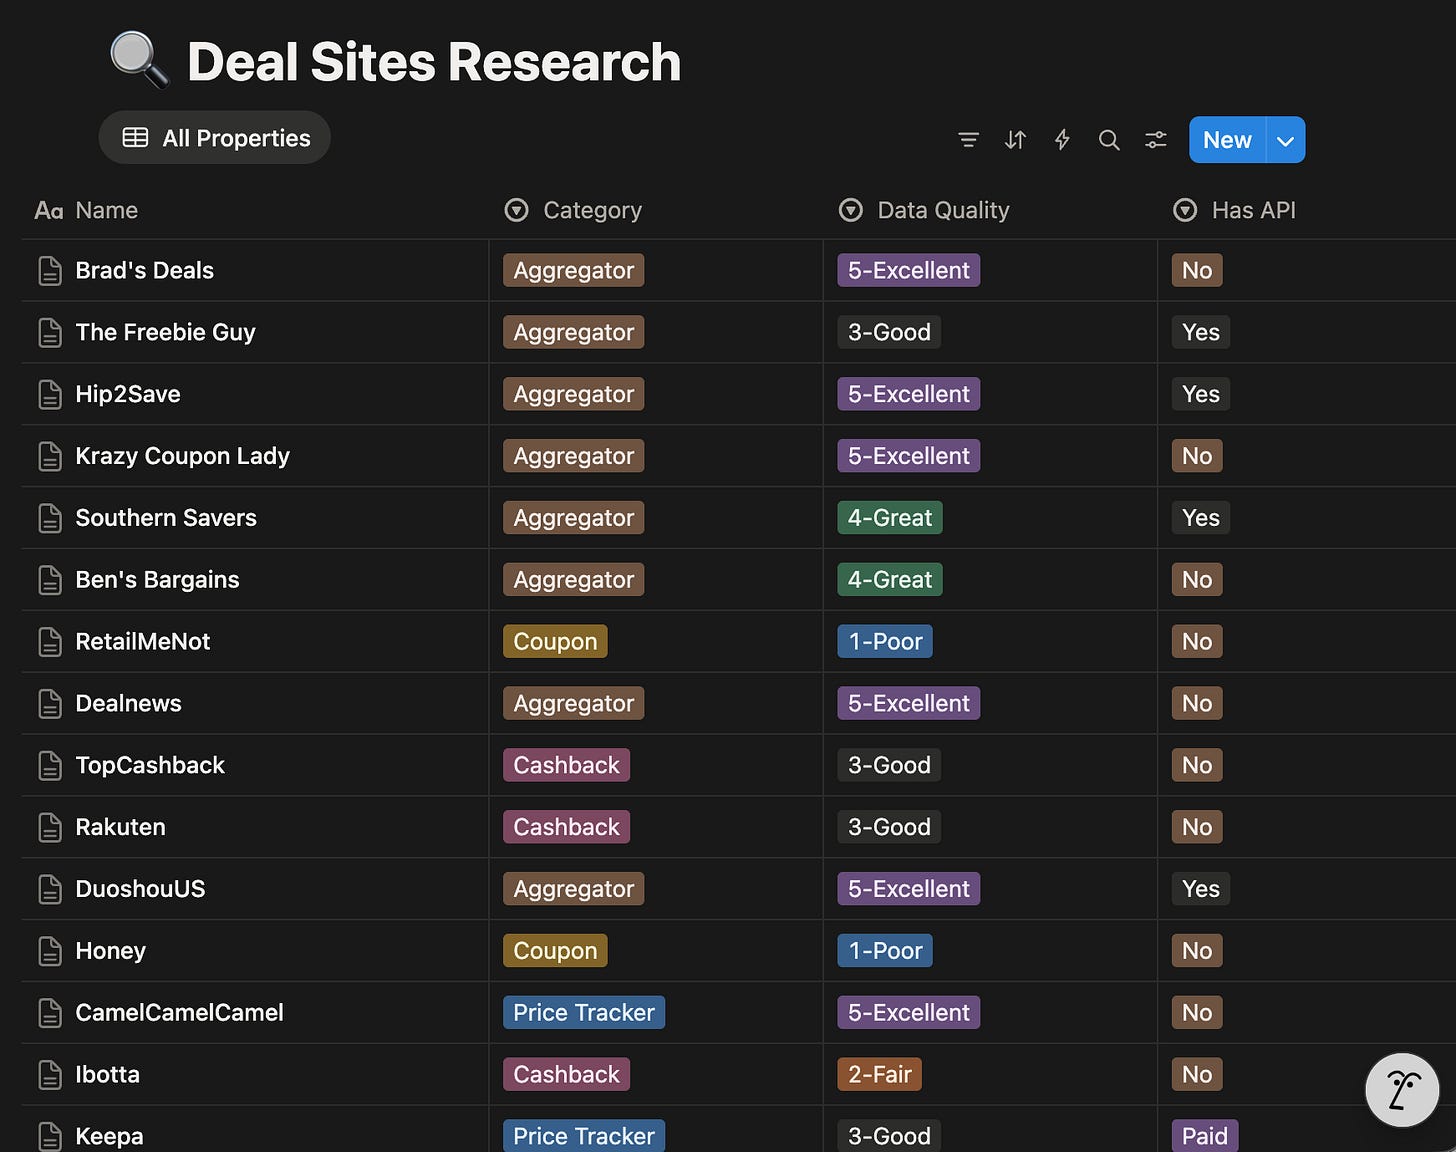Edit the Price Tracker tag for CamelCamelCamel
Image resolution: width=1456 pixels, height=1152 pixels.
(x=584, y=1012)
